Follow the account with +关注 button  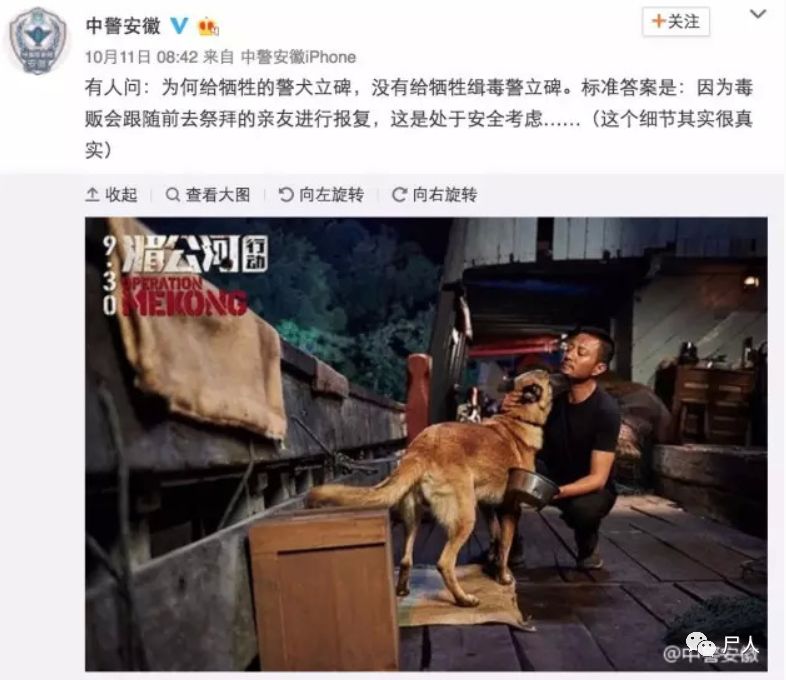[x=675, y=22]
